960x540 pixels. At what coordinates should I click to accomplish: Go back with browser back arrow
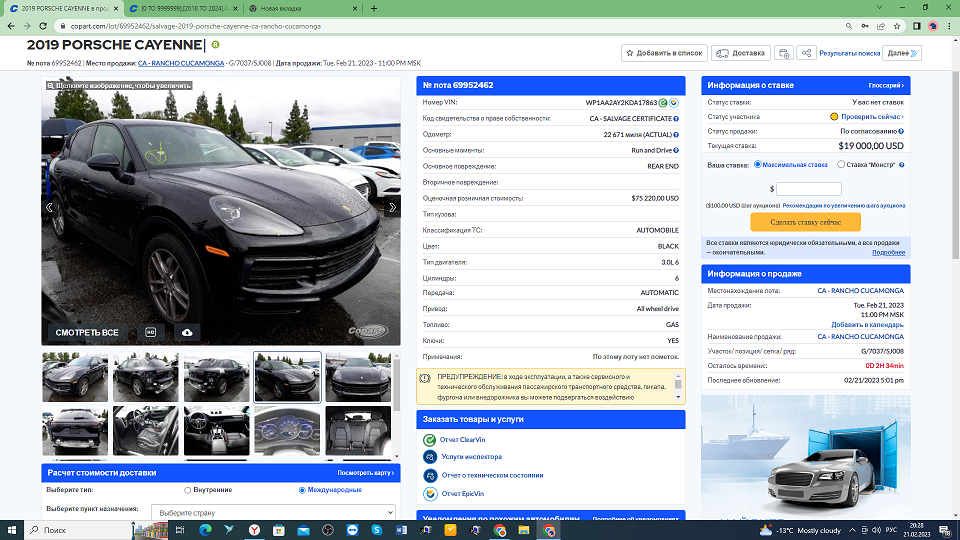[11, 26]
